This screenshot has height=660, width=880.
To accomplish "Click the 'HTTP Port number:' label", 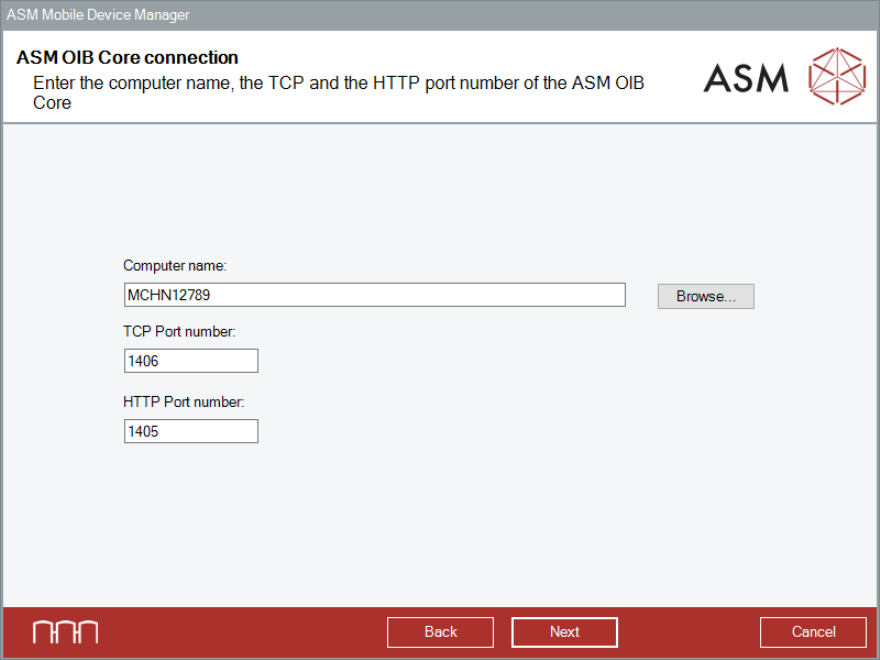I will tap(184, 402).
